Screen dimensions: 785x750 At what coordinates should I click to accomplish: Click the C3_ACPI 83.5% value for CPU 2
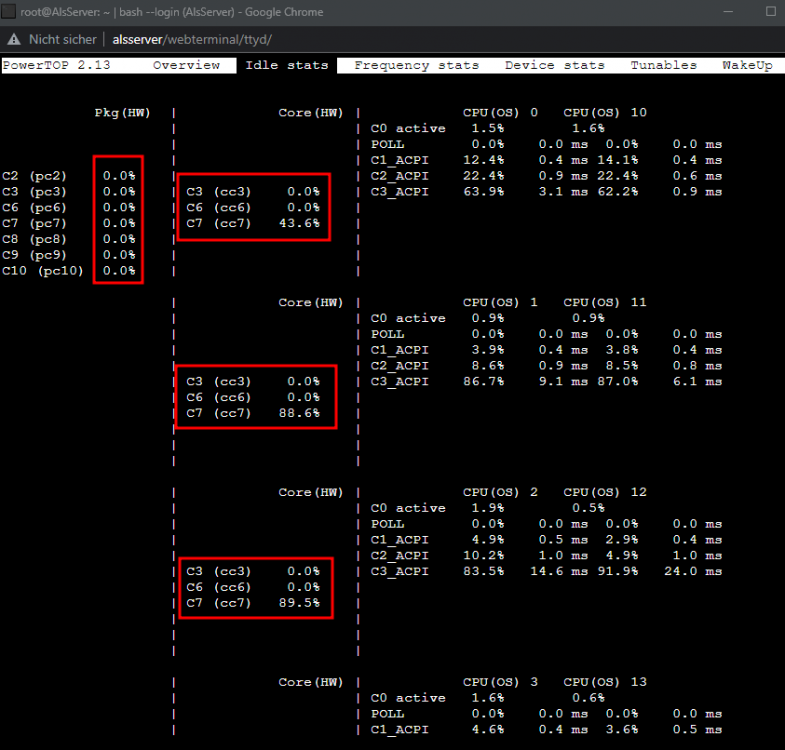pos(484,571)
